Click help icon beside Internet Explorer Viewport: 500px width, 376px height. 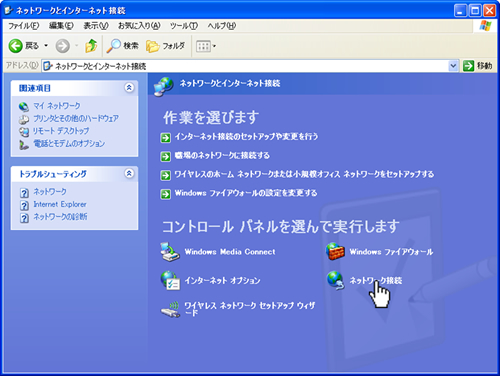pos(24,205)
